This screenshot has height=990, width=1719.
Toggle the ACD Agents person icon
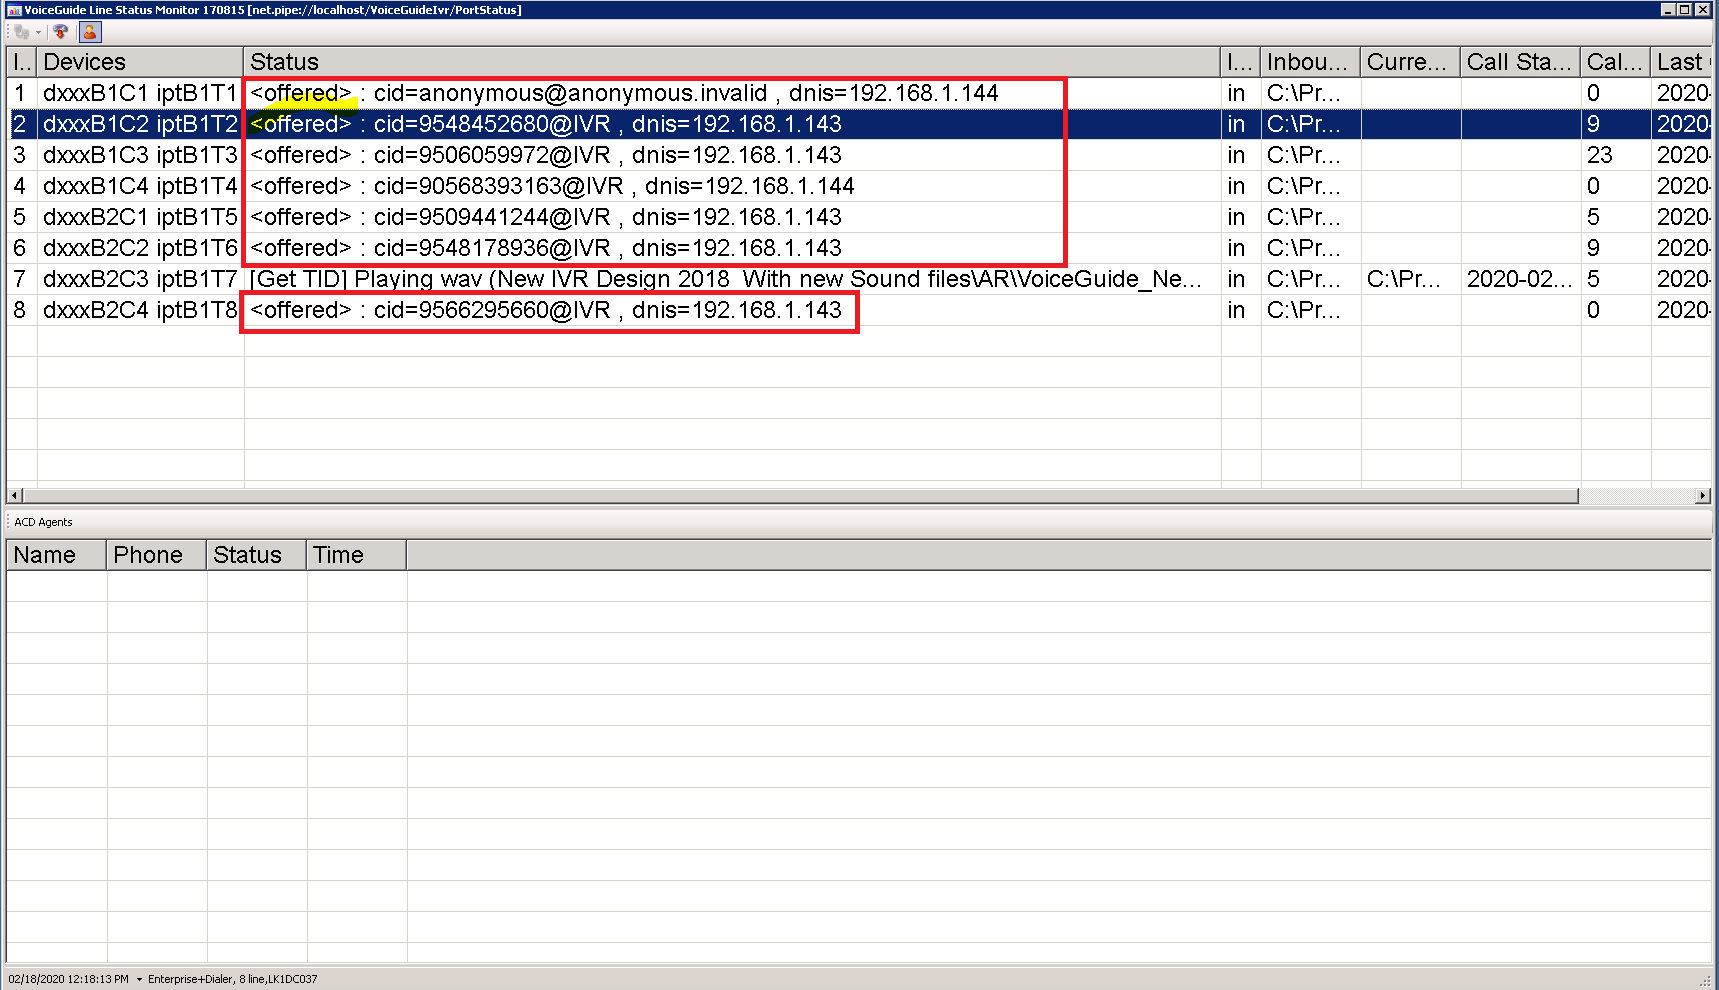90,32
